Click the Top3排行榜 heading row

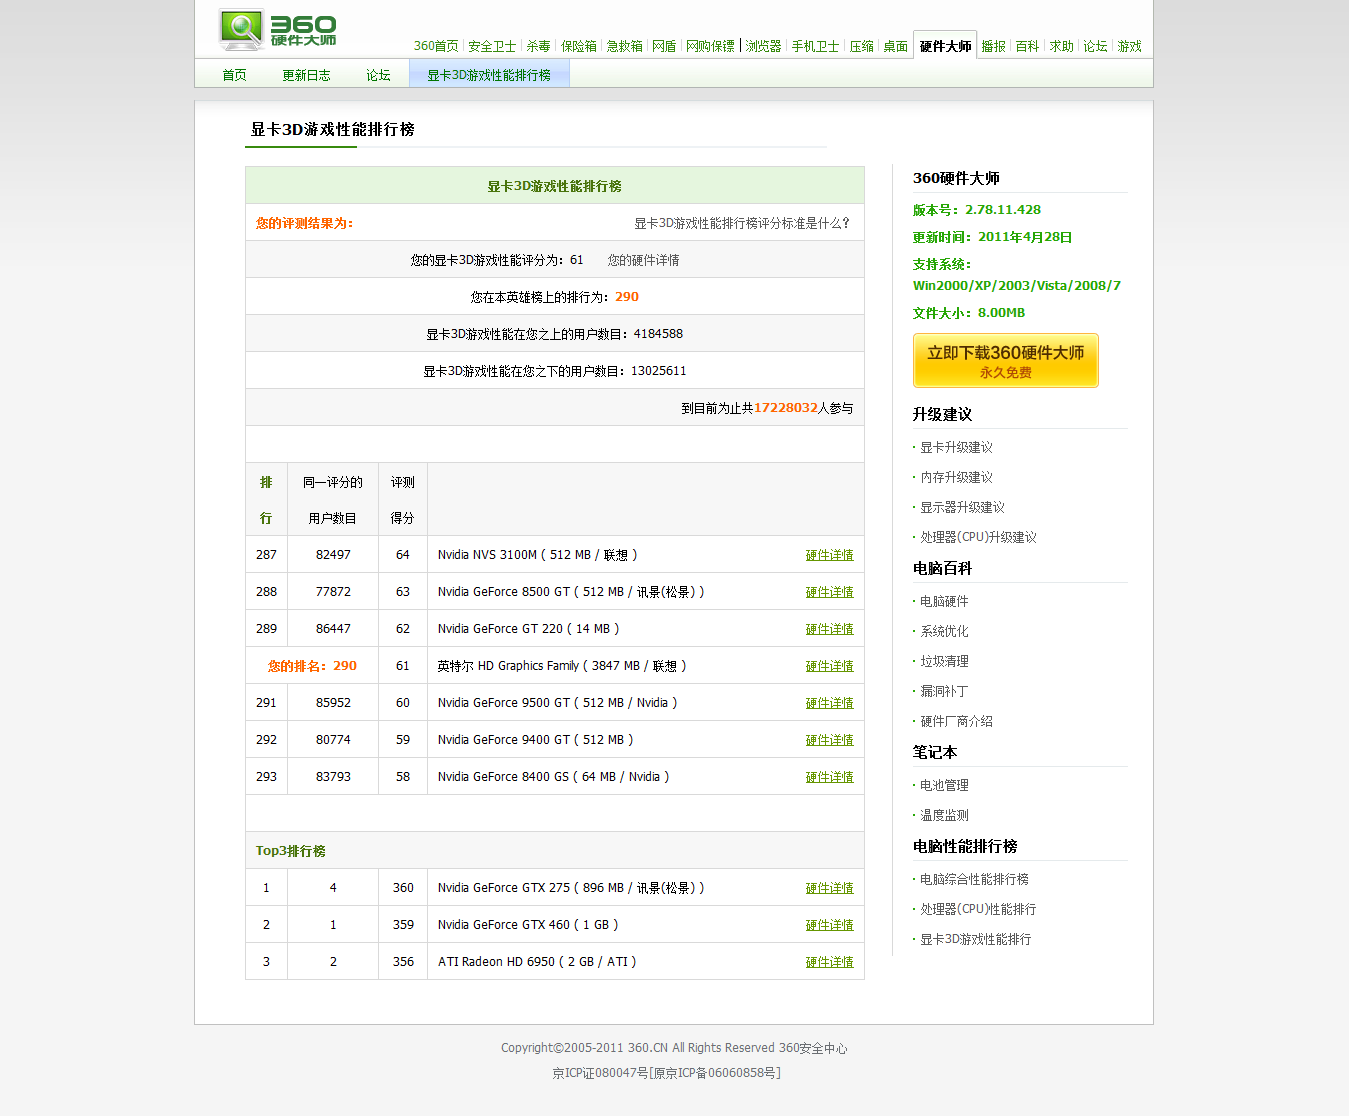coord(555,851)
